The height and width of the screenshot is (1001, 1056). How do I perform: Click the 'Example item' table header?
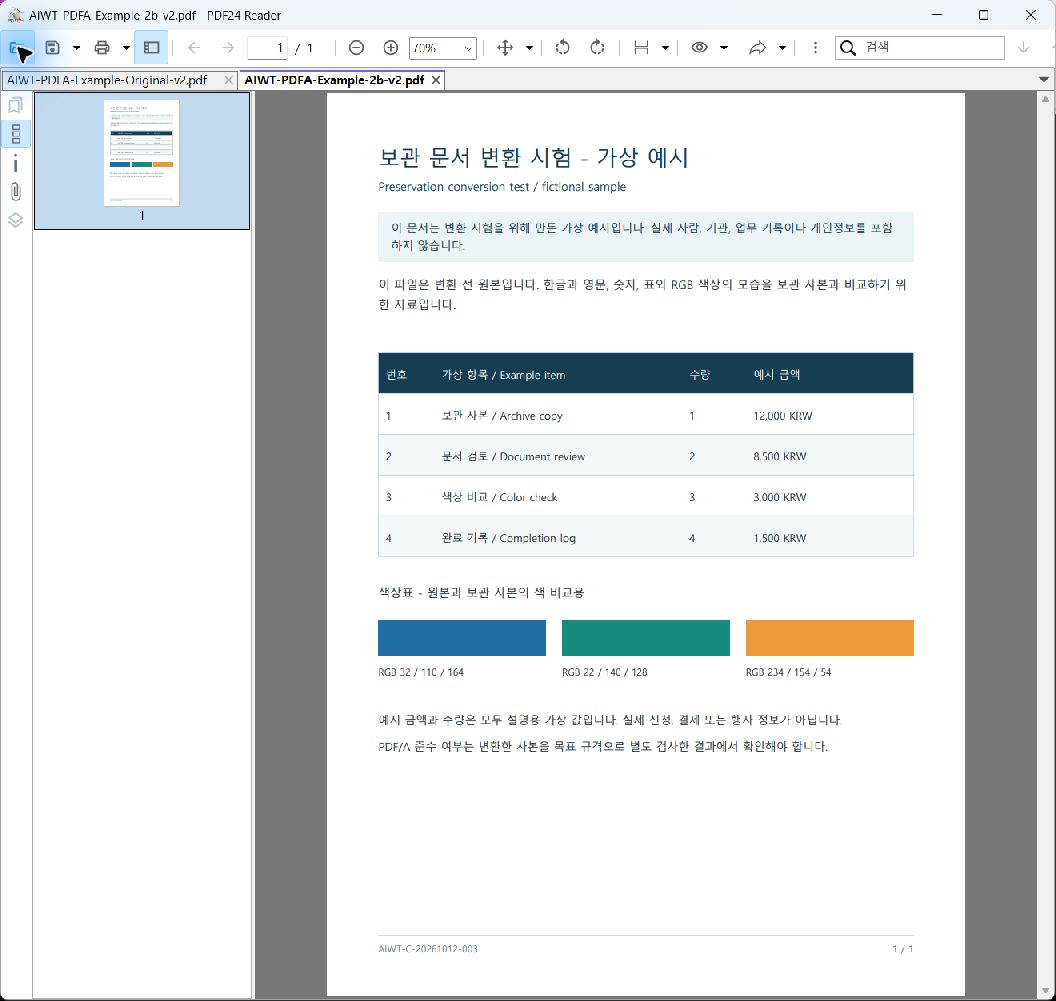(503, 375)
